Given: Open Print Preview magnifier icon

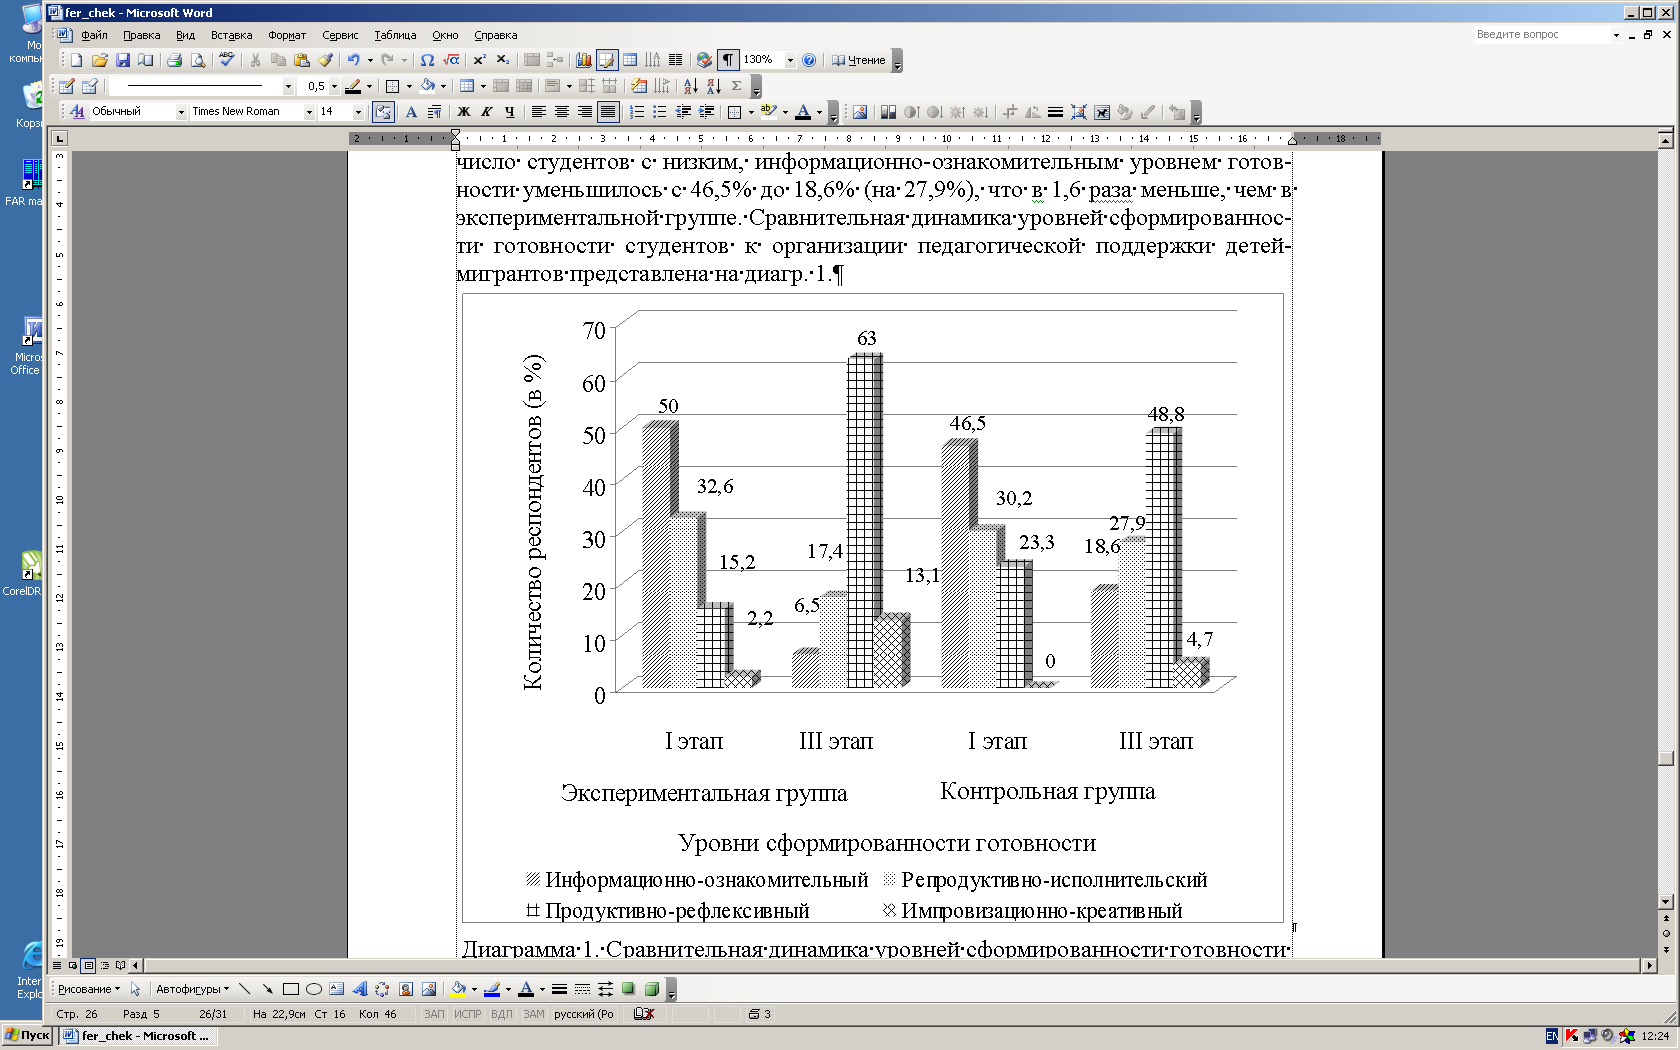Looking at the screenshot, I should click(x=197, y=60).
